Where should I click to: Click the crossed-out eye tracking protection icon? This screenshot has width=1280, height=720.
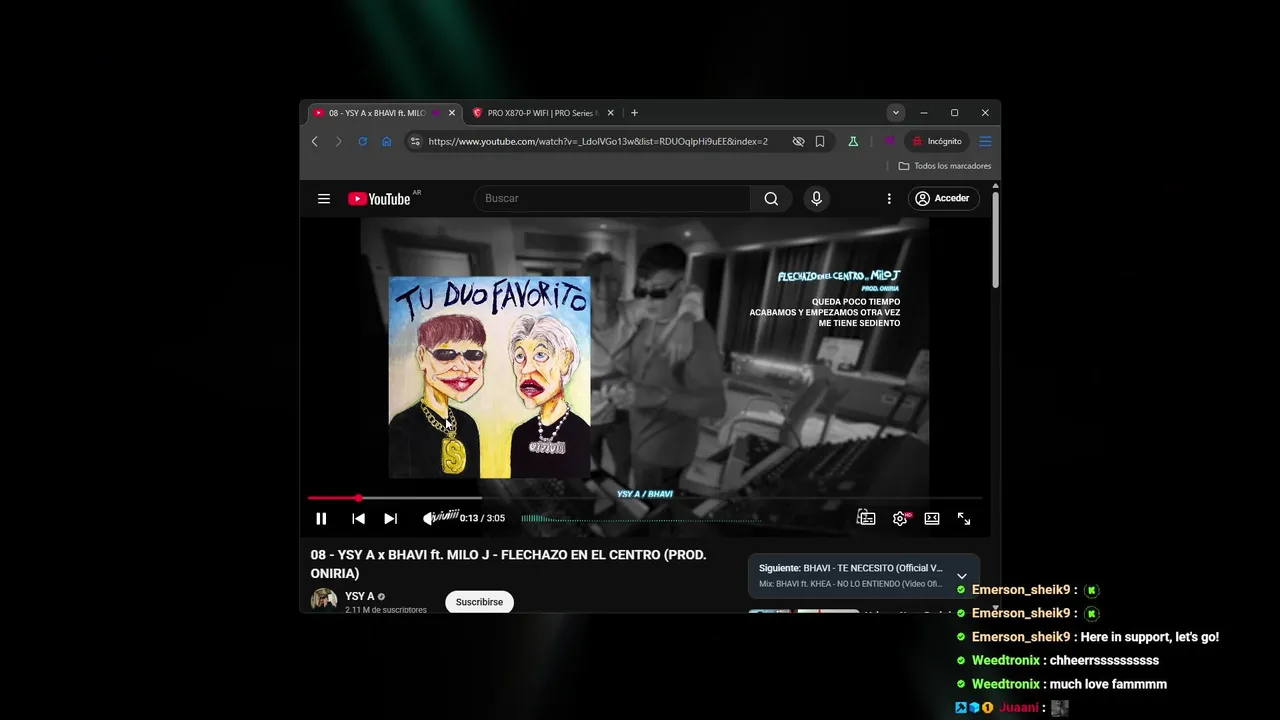tap(798, 141)
